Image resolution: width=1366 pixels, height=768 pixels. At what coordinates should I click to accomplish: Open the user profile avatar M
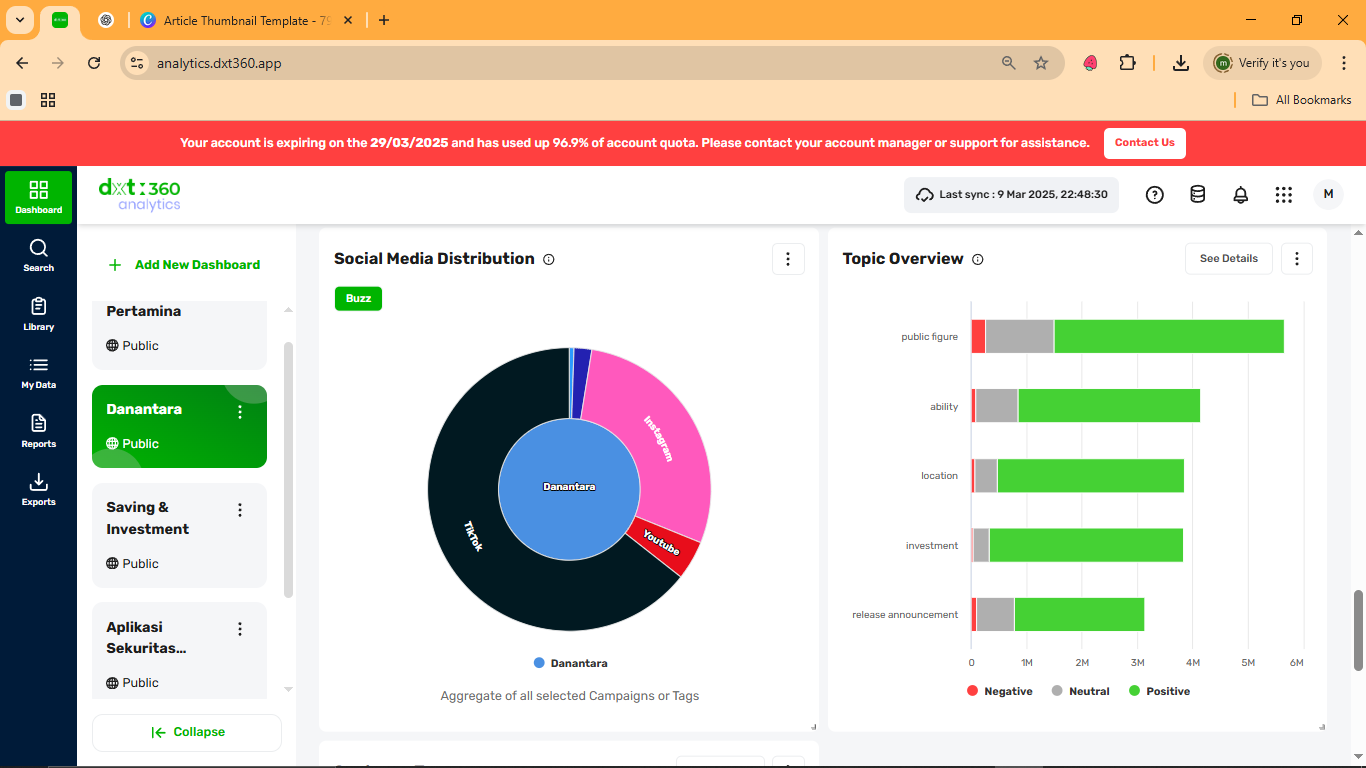(1327, 195)
